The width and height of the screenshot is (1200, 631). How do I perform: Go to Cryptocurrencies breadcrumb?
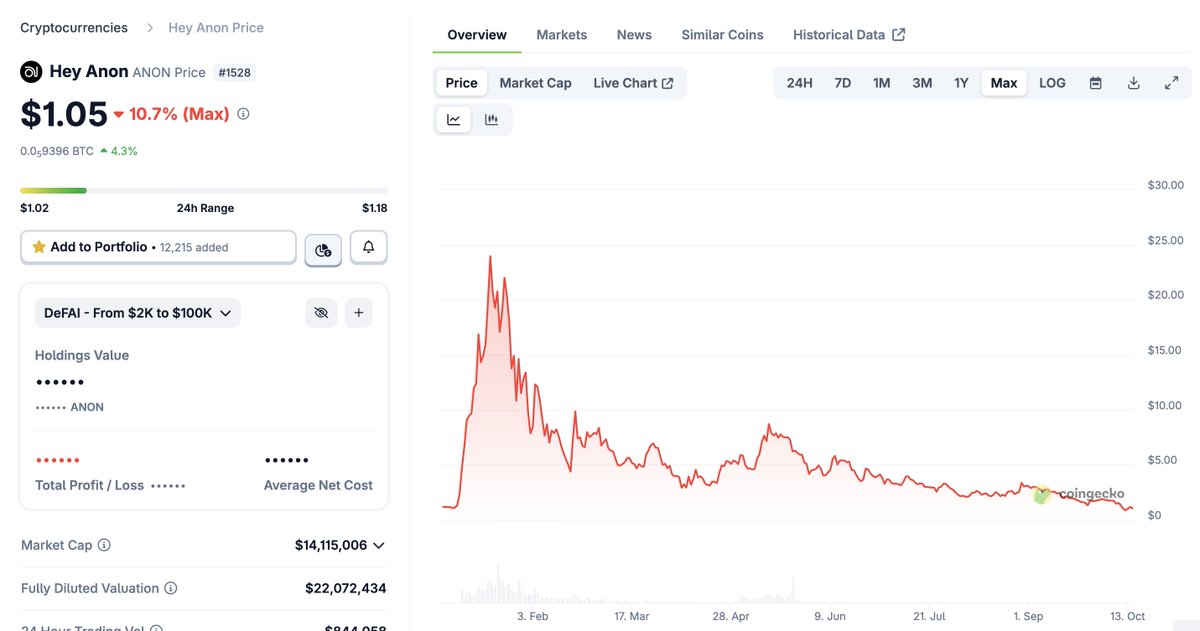(x=74, y=27)
